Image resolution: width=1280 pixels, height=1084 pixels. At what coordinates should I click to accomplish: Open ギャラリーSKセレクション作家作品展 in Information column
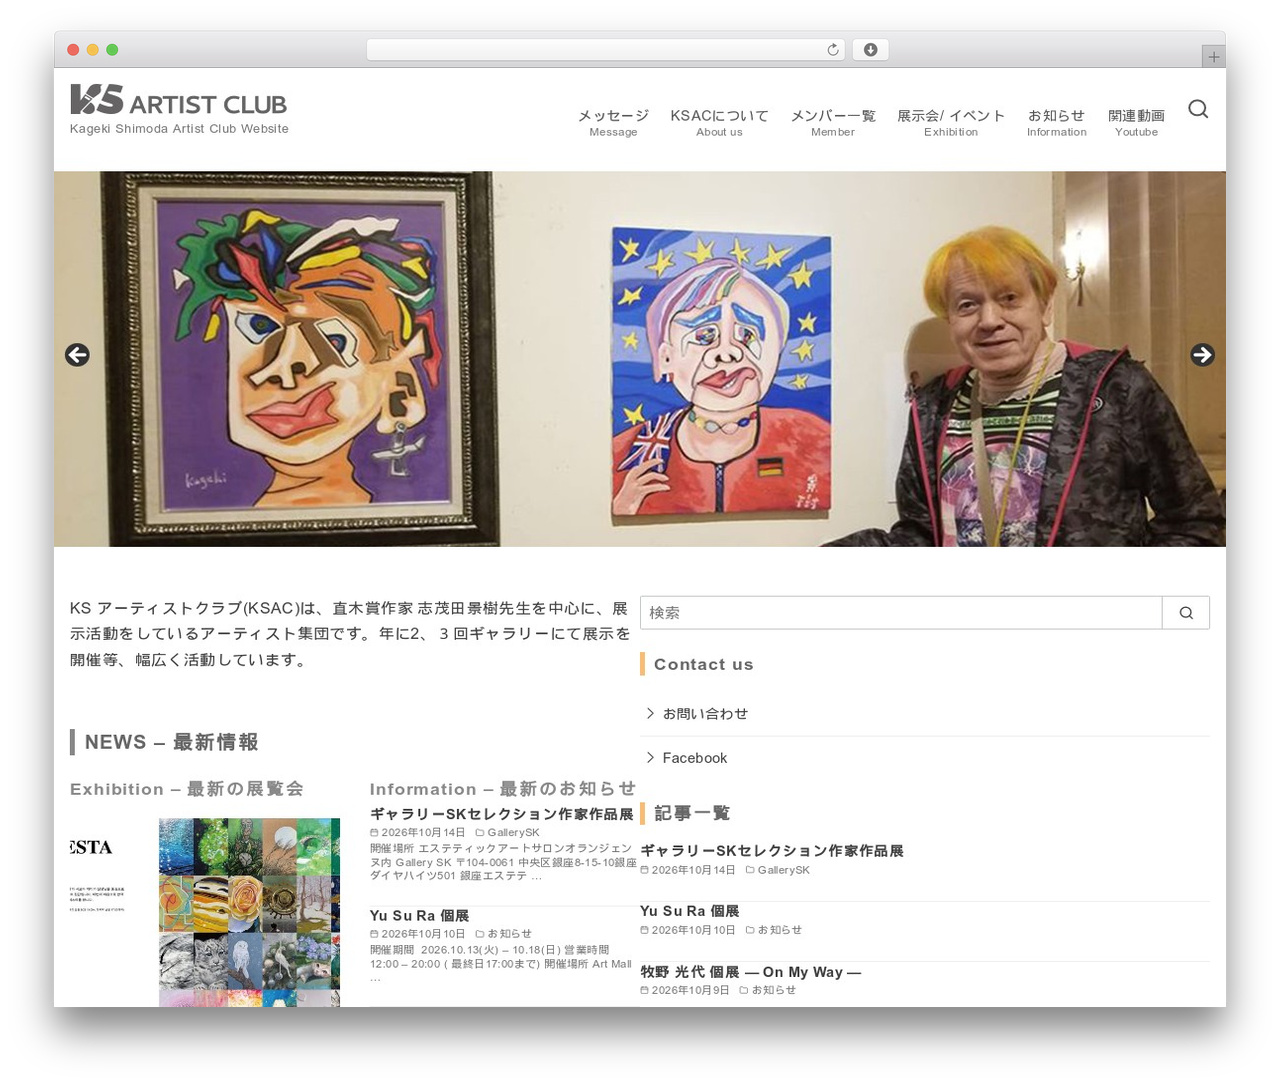pos(501,814)
